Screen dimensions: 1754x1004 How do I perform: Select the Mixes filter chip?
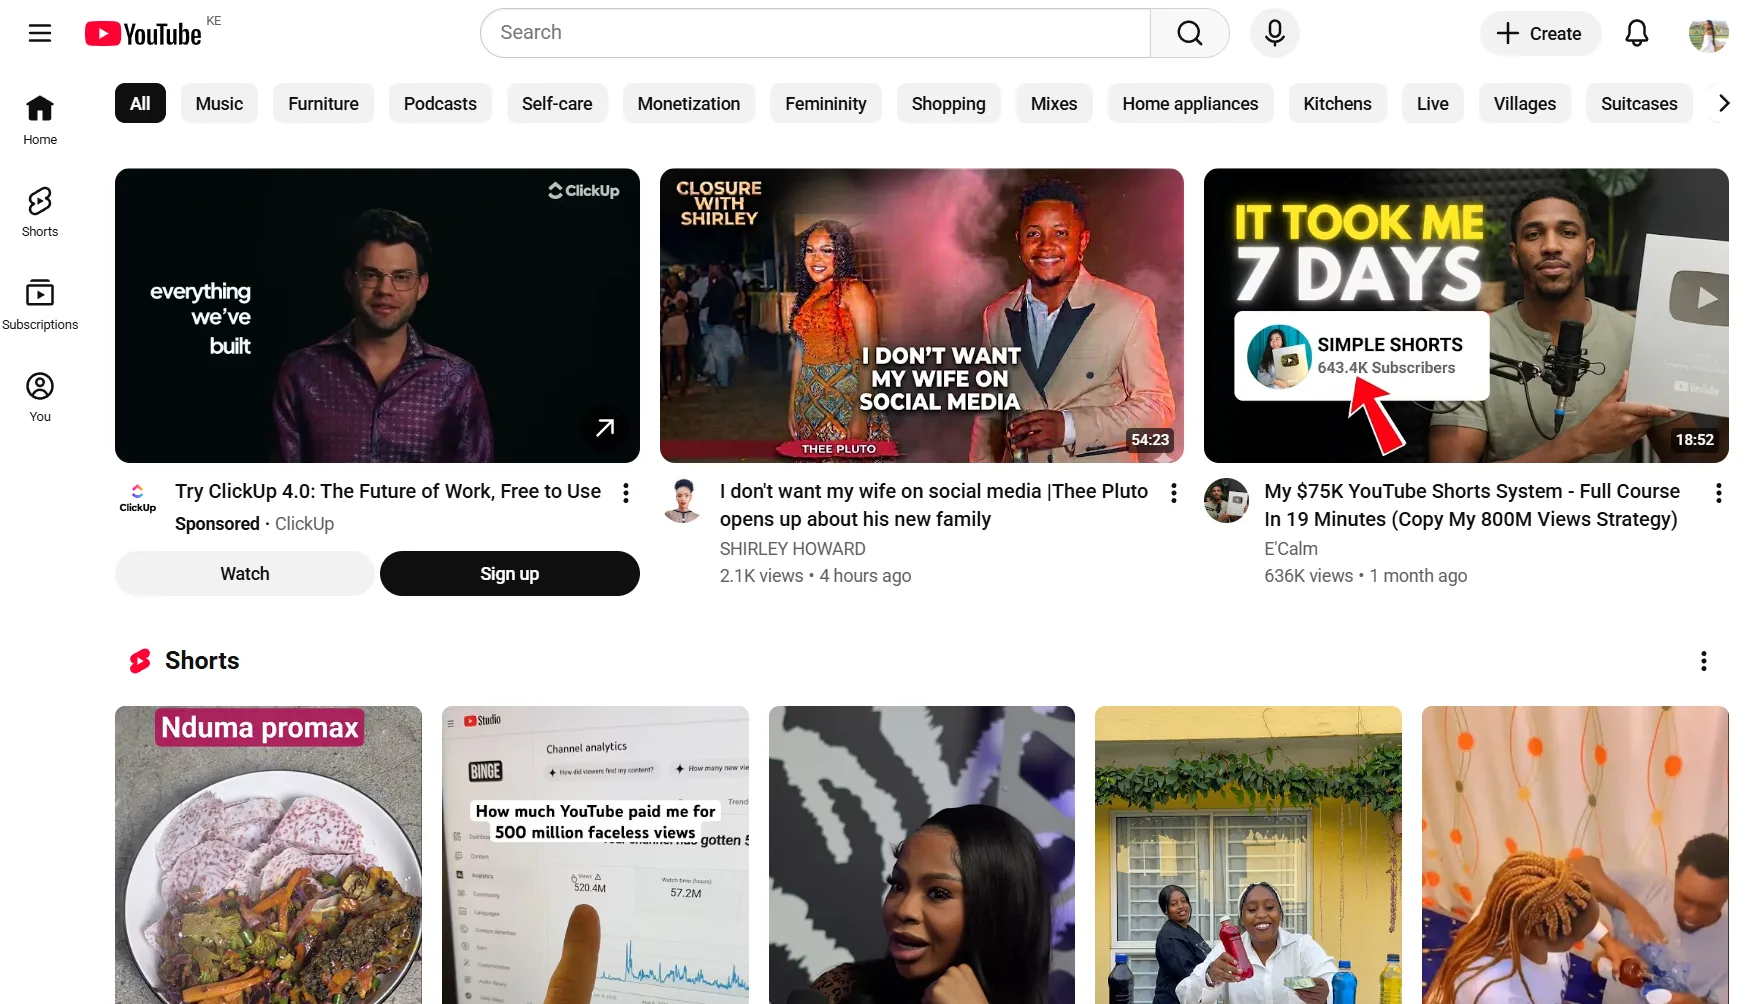coord(1054,103)
